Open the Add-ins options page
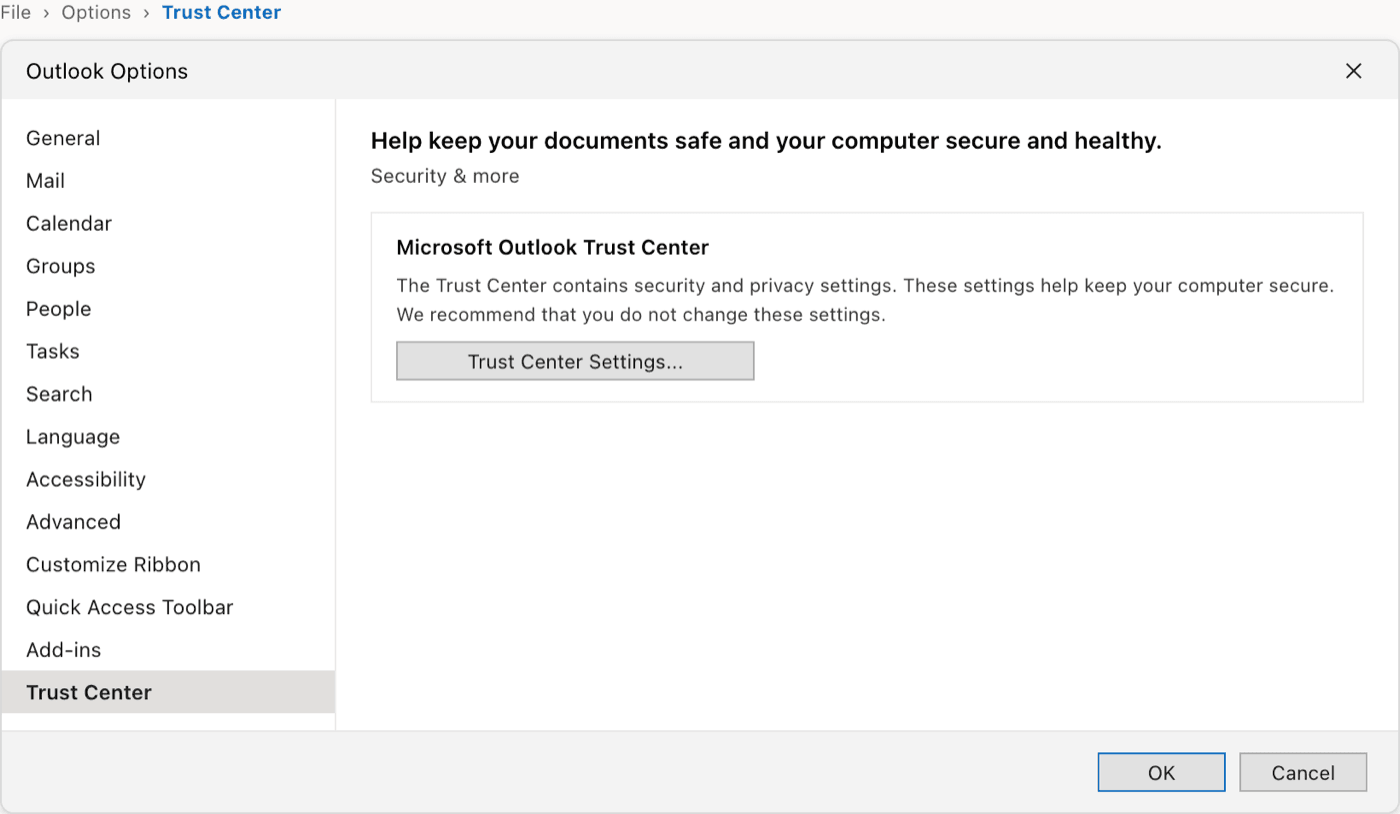 168,650
